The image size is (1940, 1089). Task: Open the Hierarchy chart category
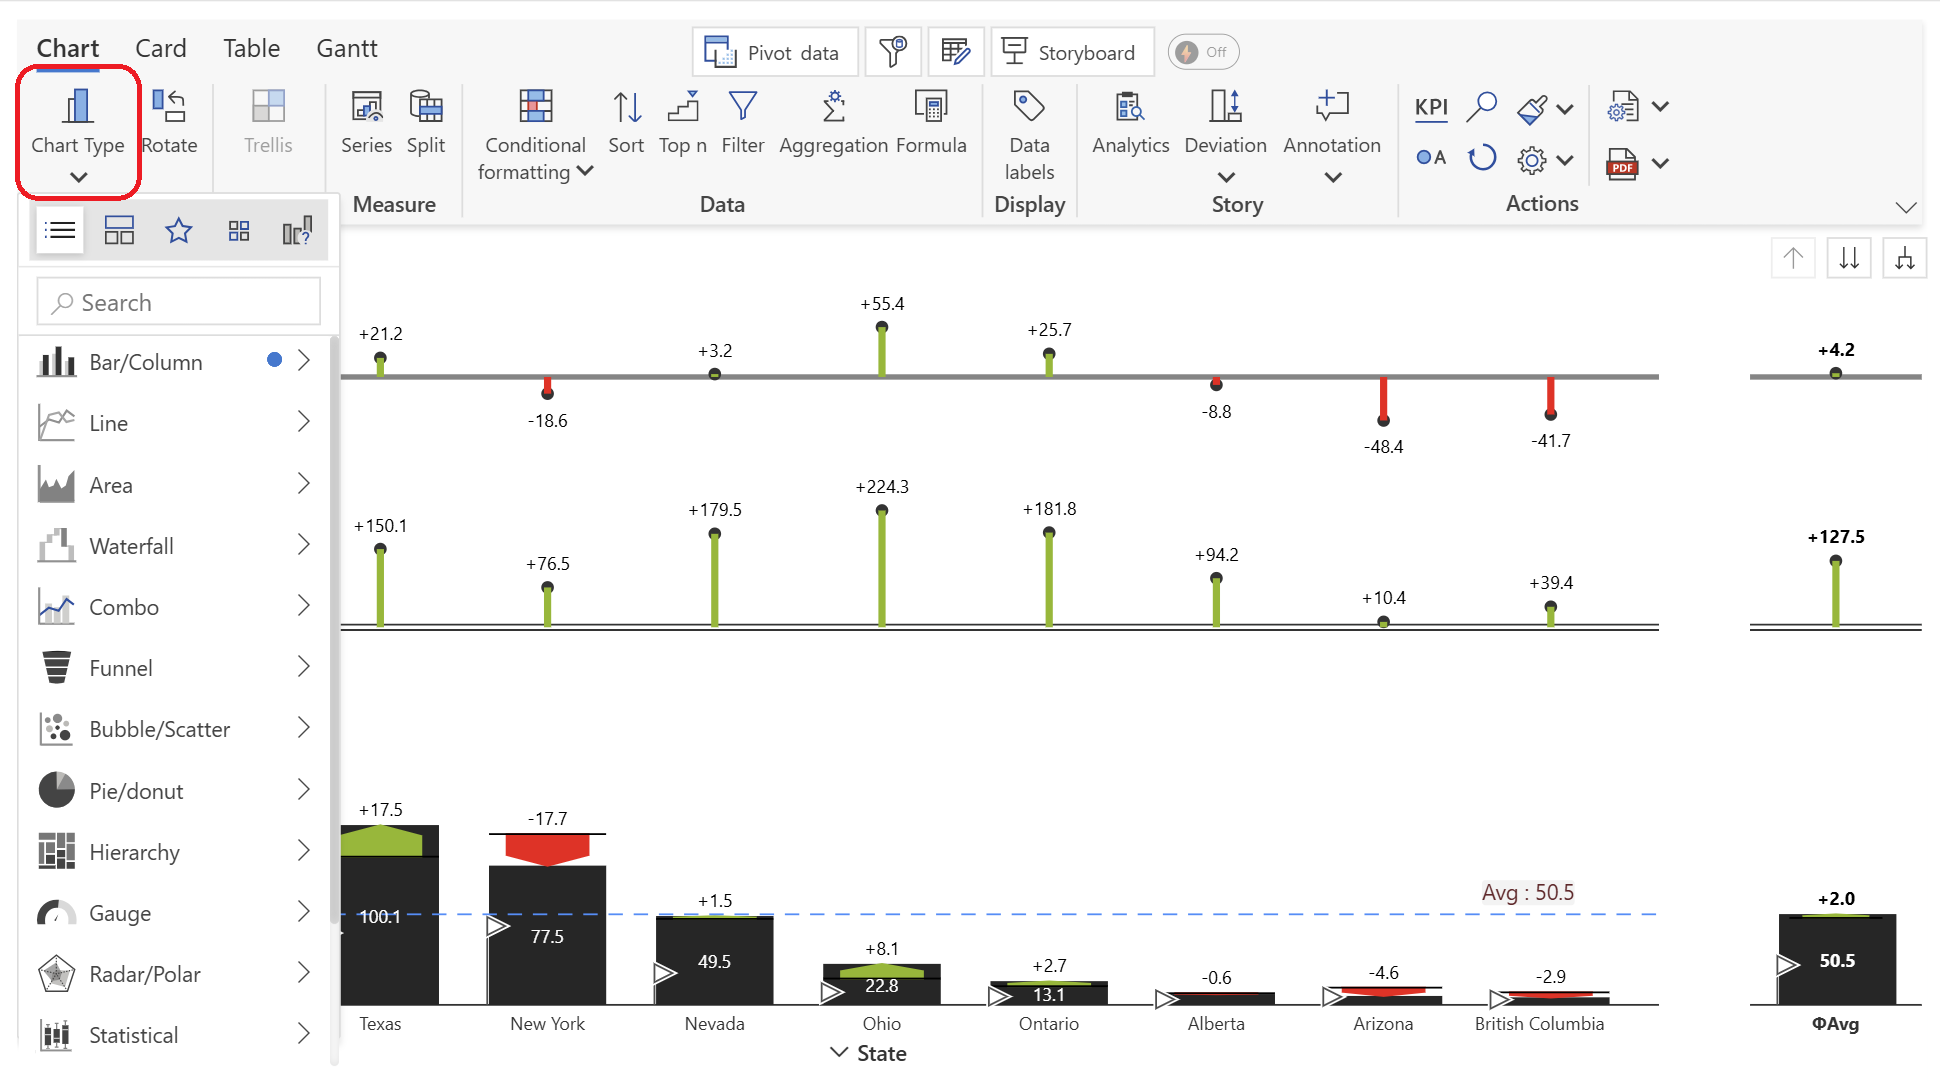pos(175,852)
